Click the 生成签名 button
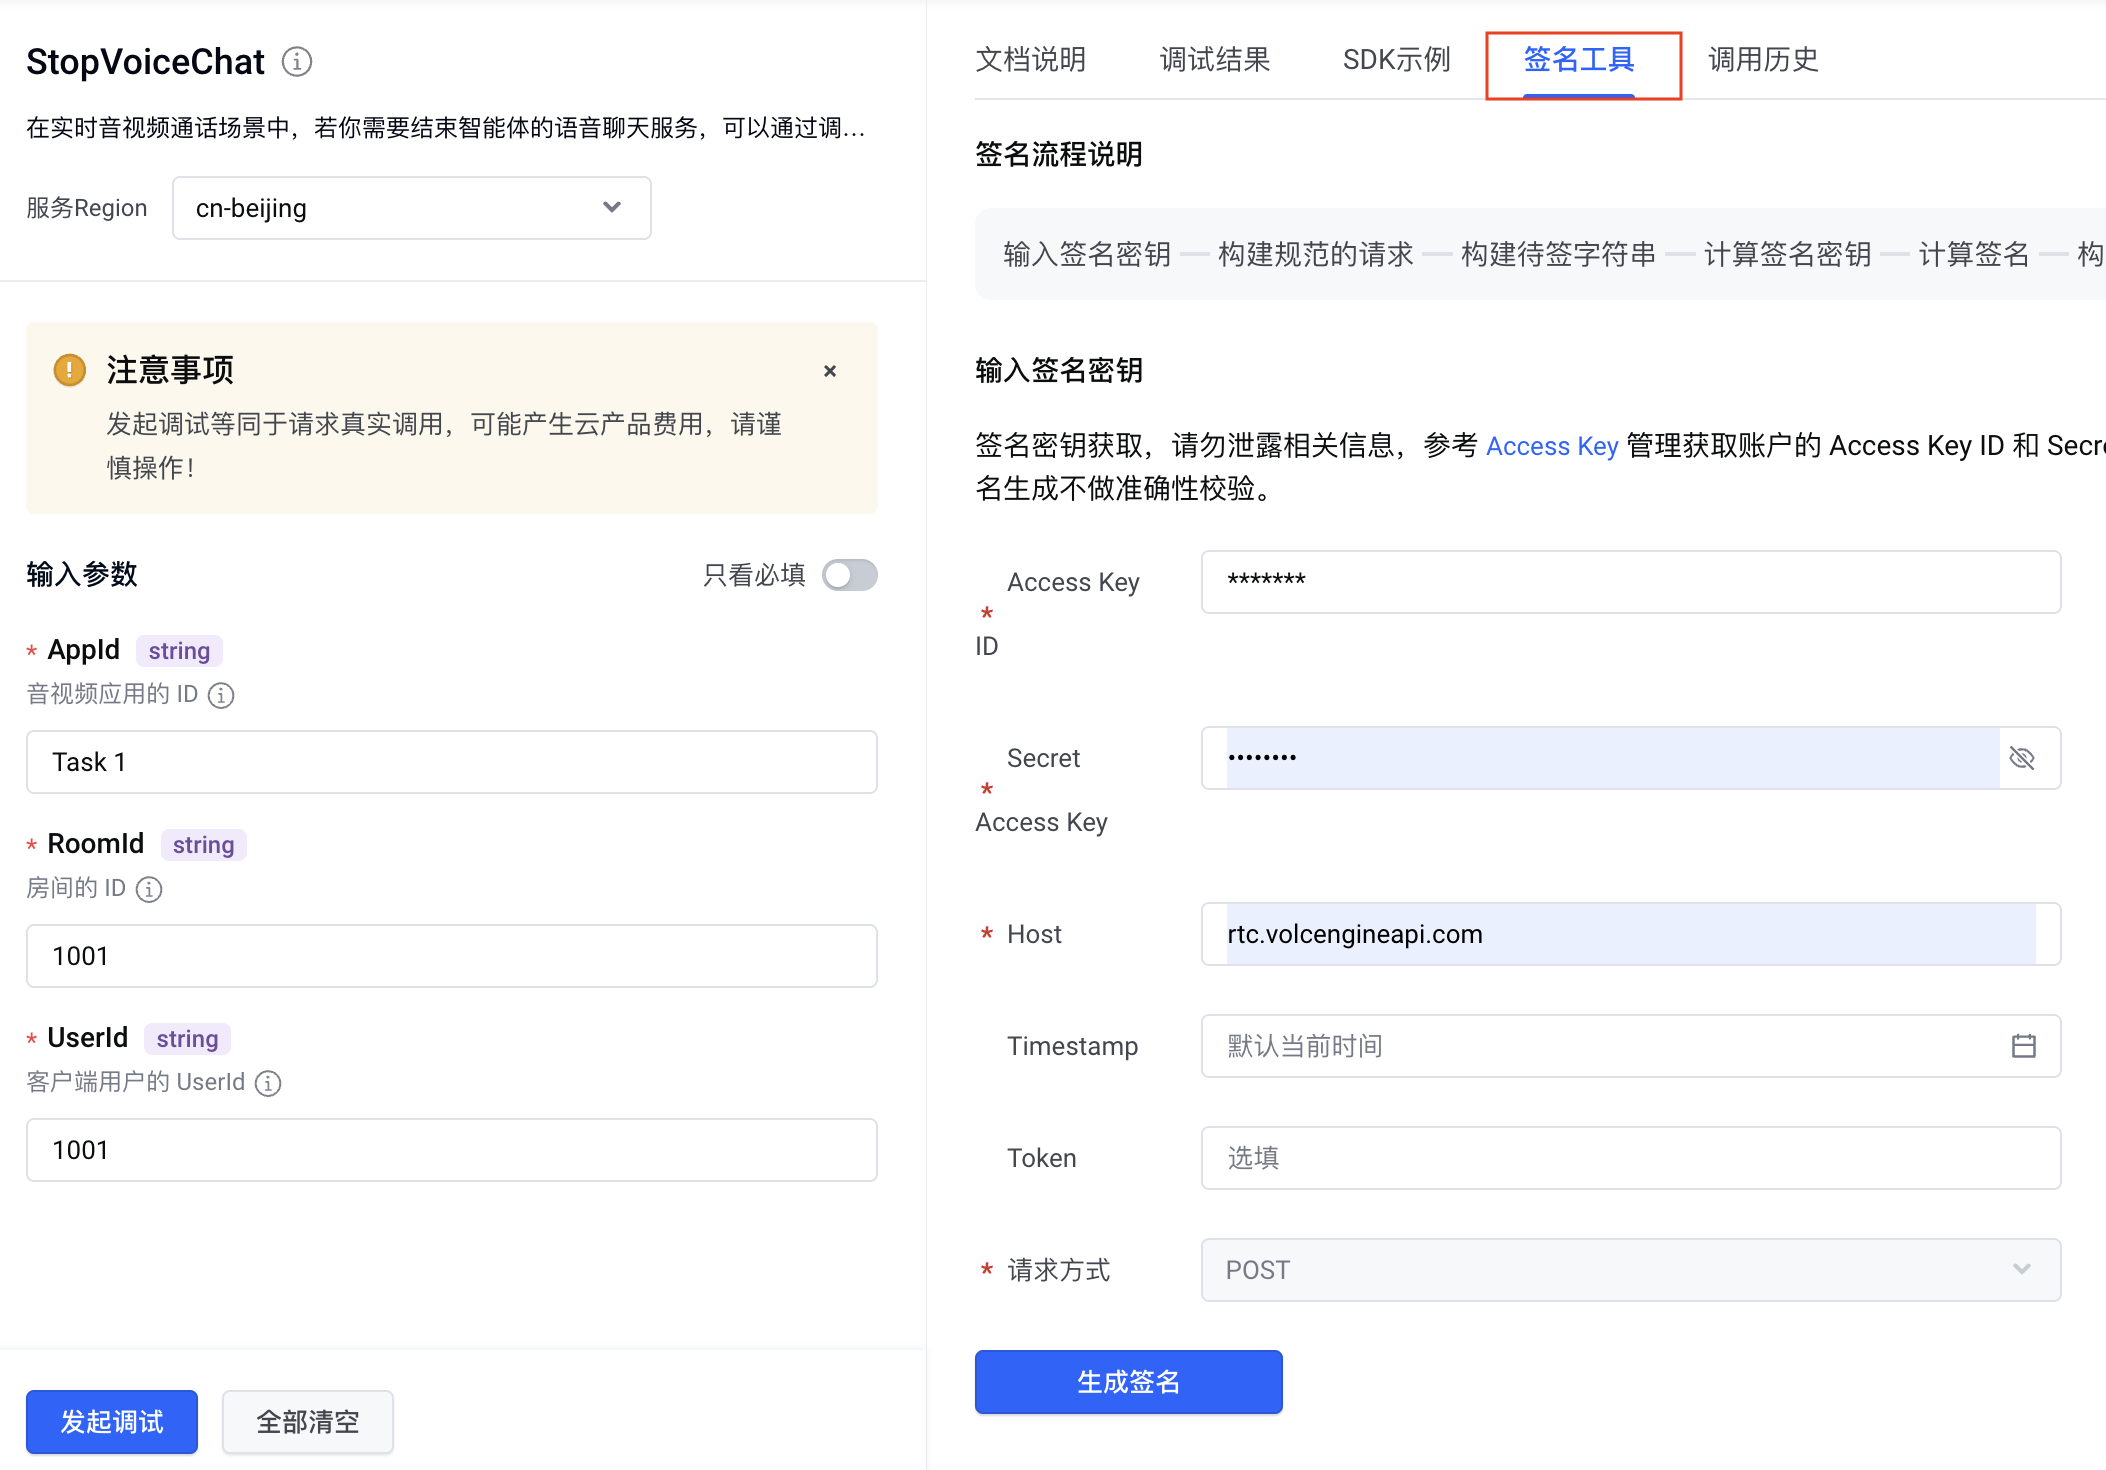This screenshot has width=2106, height=1470. 1128,1382
